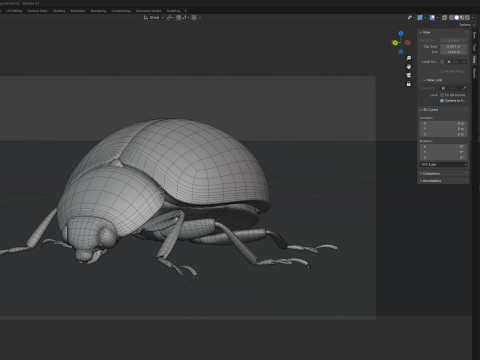Enable the Local Camera checkbox
480x360 pixels.
[x=442, y=62]
